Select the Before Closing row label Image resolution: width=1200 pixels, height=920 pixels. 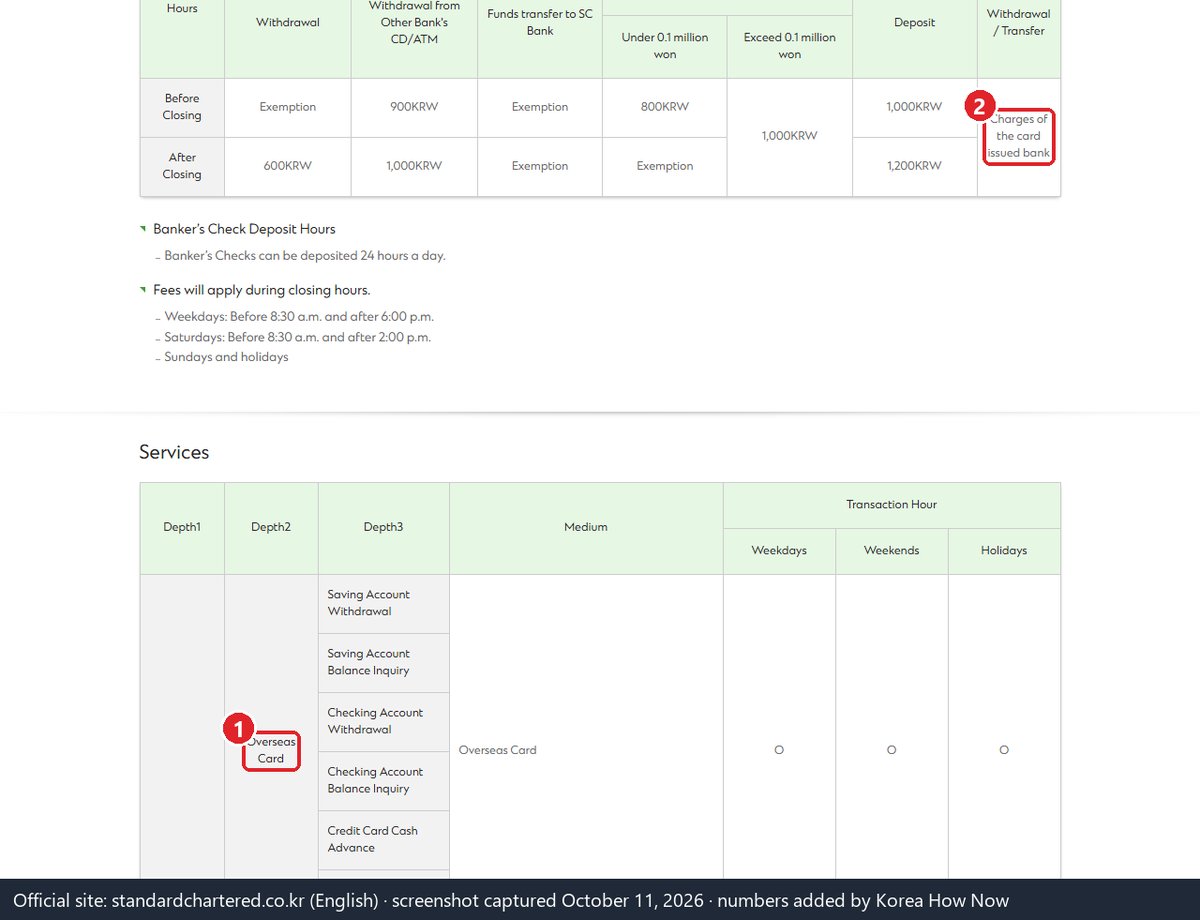tap(182, 107)
